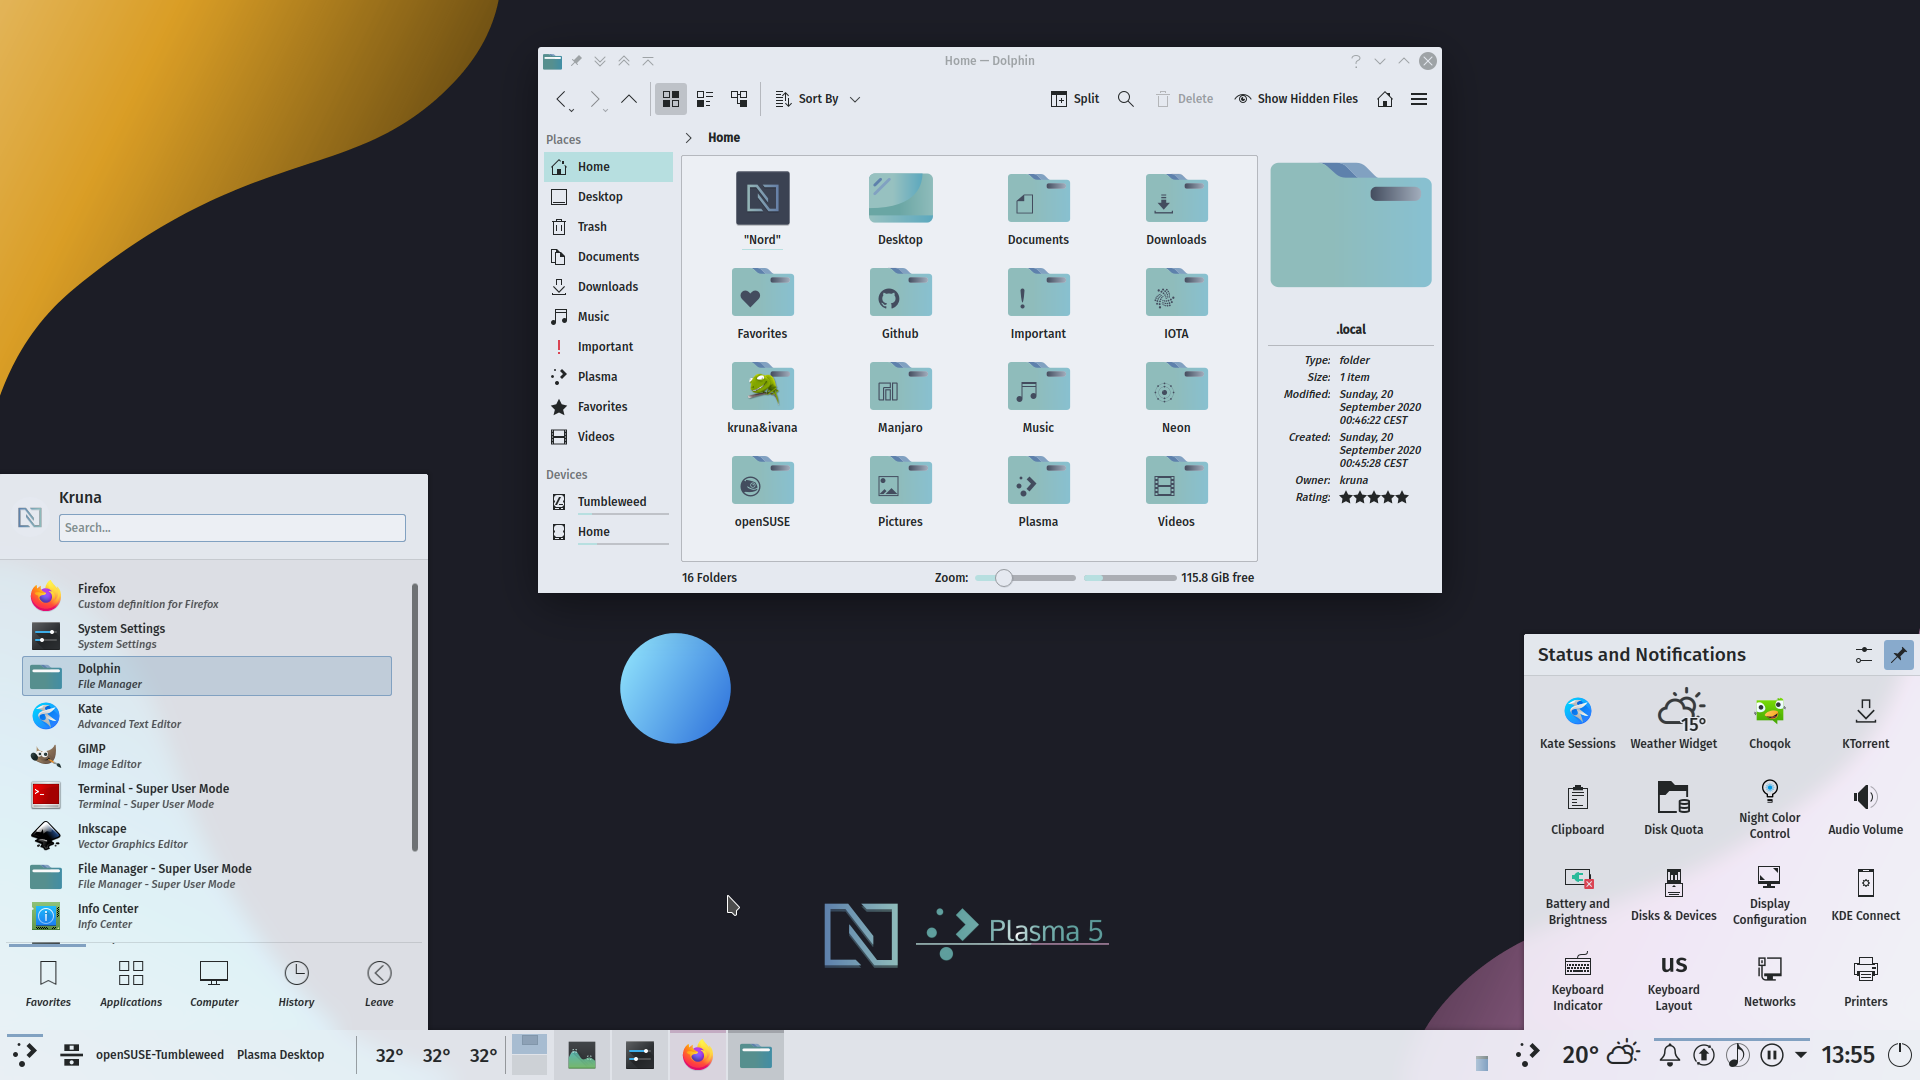Click the Delete button in Dolphin

1185,99
